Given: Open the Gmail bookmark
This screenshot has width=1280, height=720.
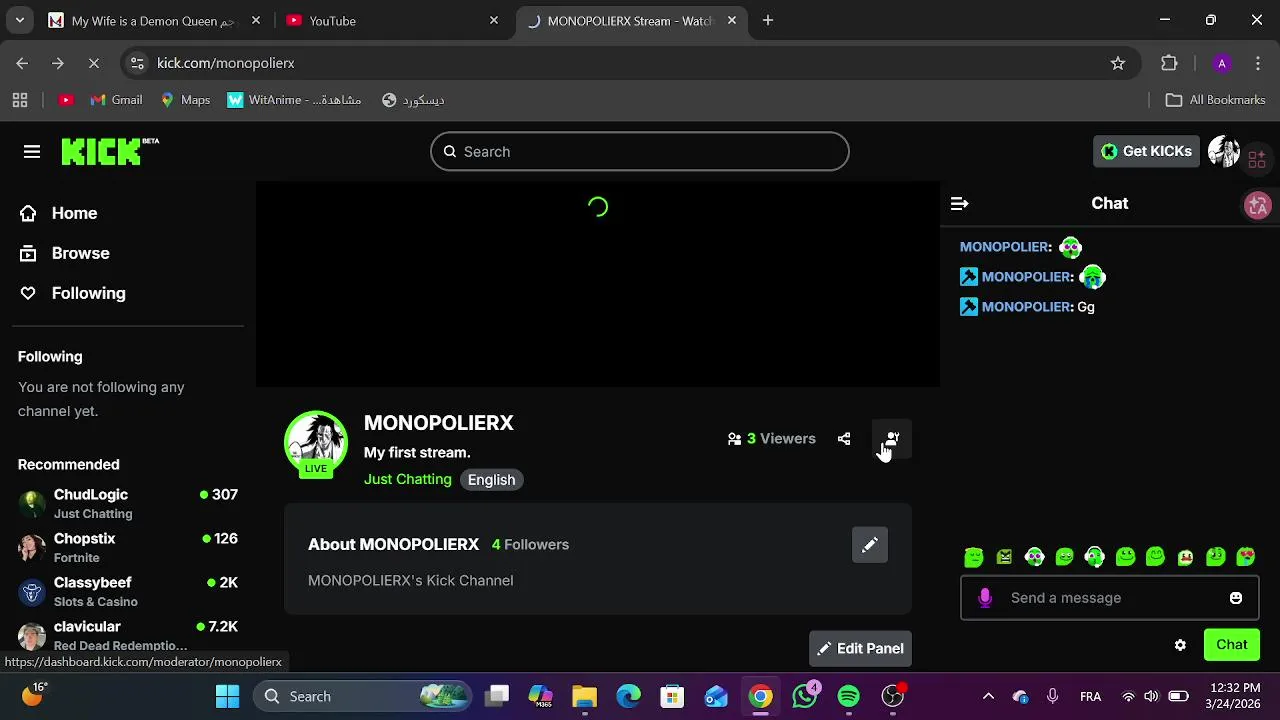Looking at the screenshot, I should tap(116, 100).
